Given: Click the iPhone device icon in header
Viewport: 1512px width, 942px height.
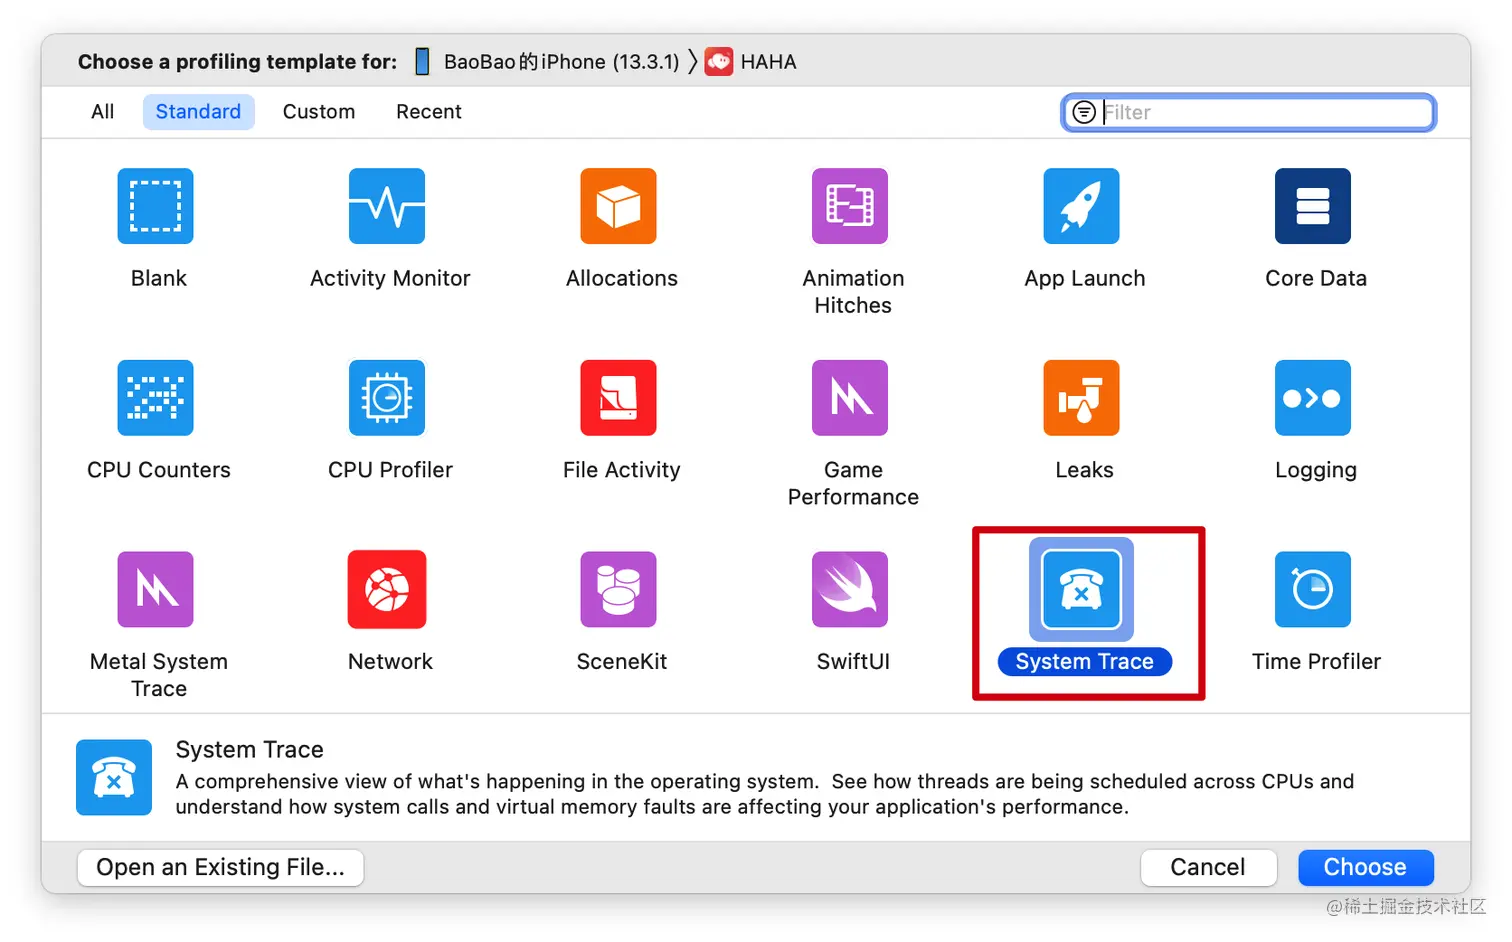Looking at the screenshot, I should point(422,62).
